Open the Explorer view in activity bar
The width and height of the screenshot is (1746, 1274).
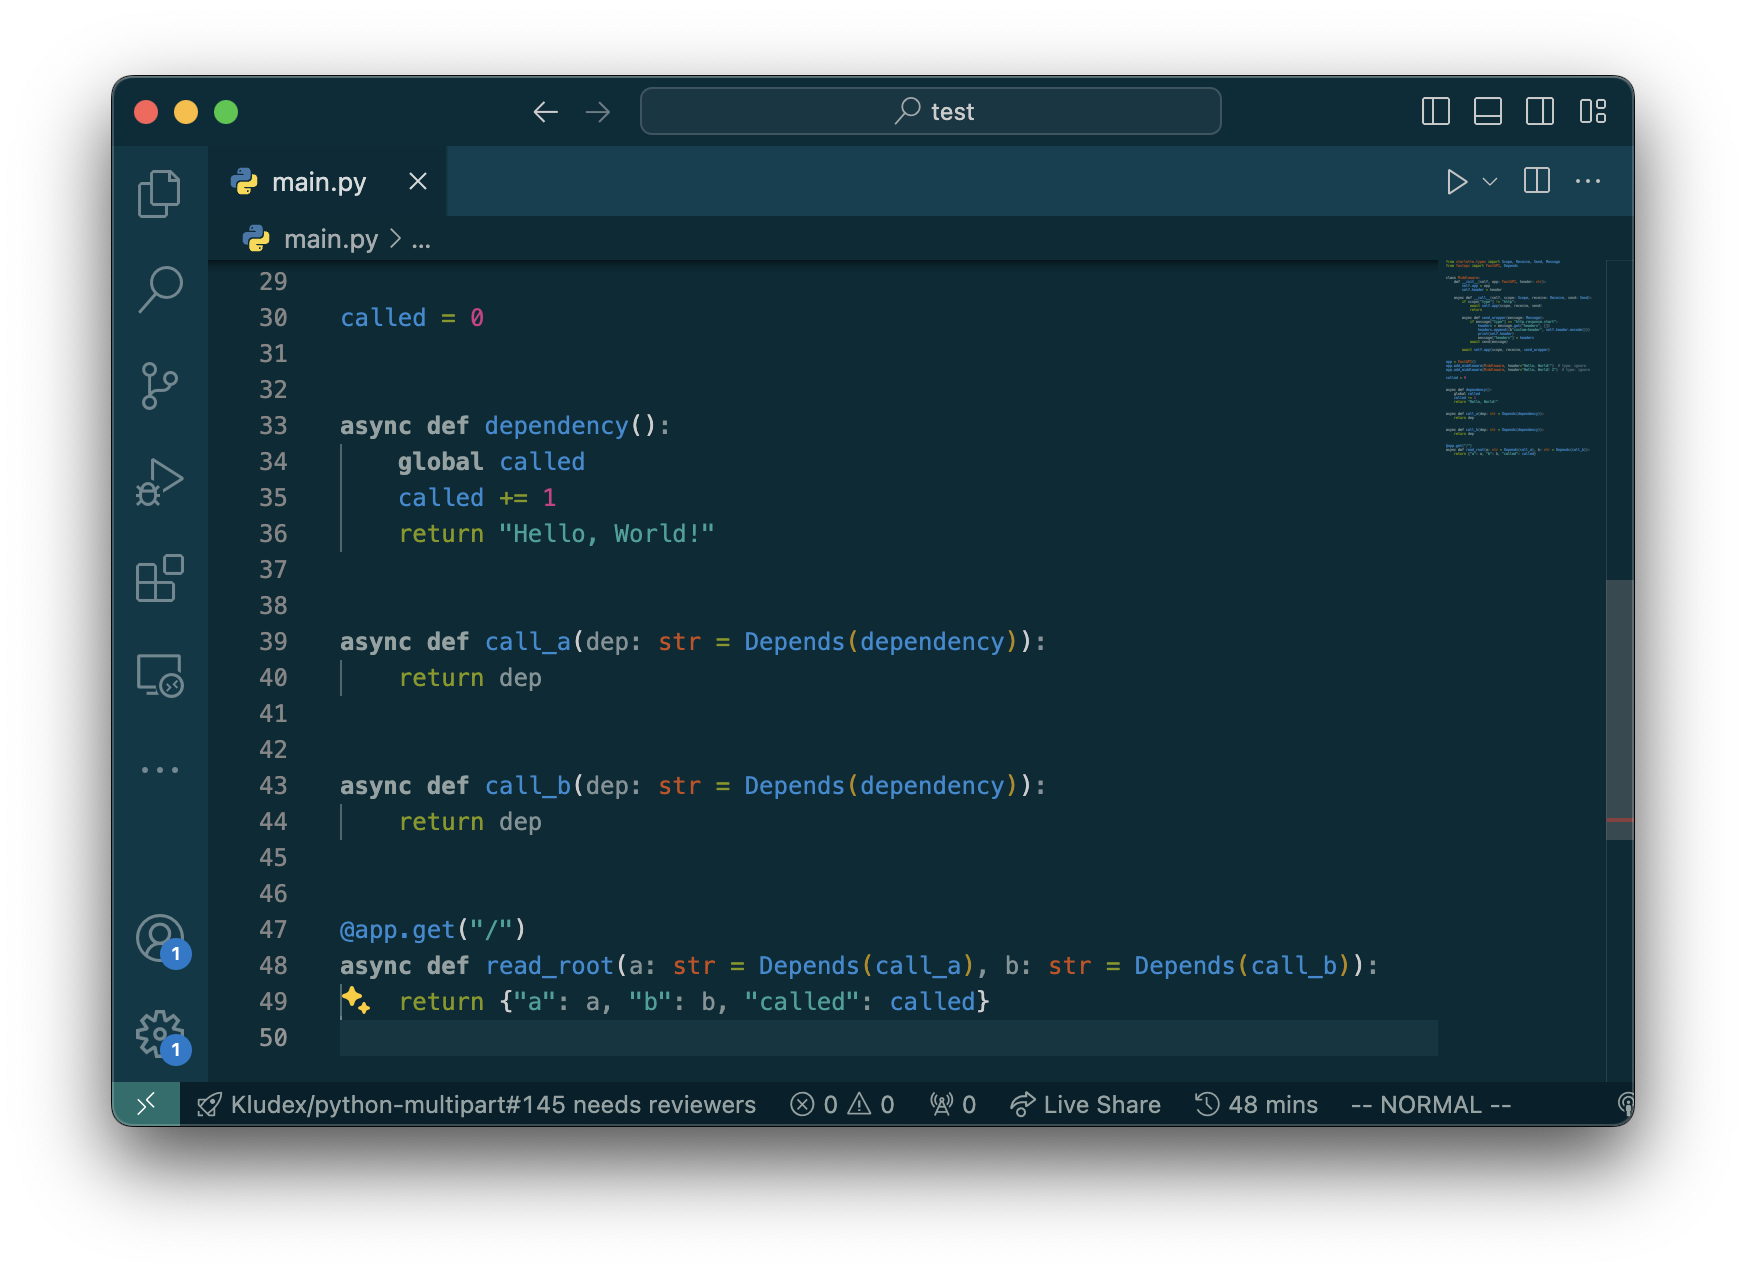(x=159, y=193)
